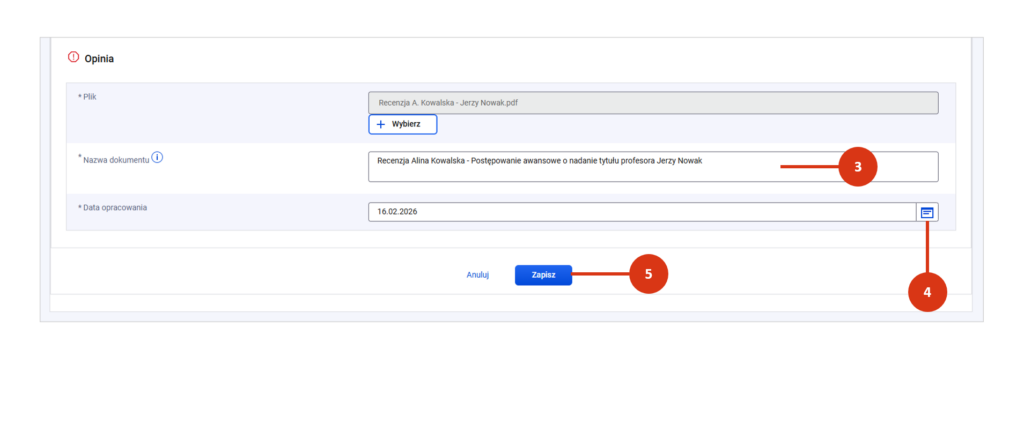Click the required asterisk before Nazwa dokumentu
This screenshot has width=1024, height=439.
[x=80, y=157]
